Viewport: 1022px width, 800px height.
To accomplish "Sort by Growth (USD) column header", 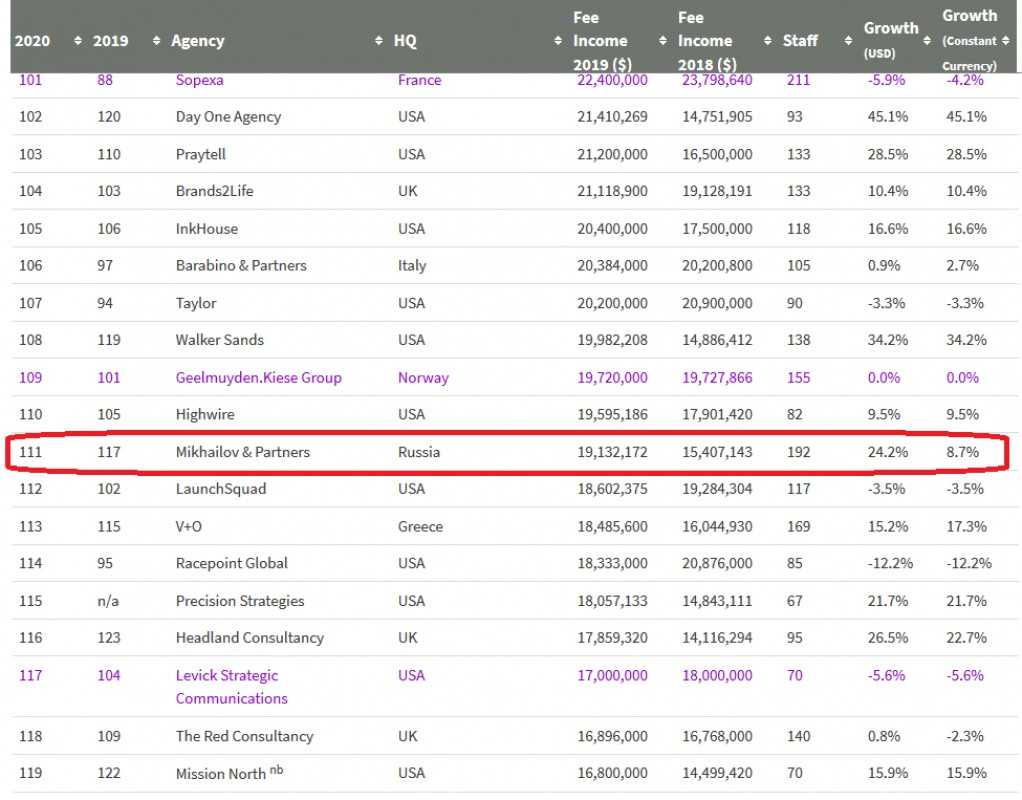I will pos(890,39).
